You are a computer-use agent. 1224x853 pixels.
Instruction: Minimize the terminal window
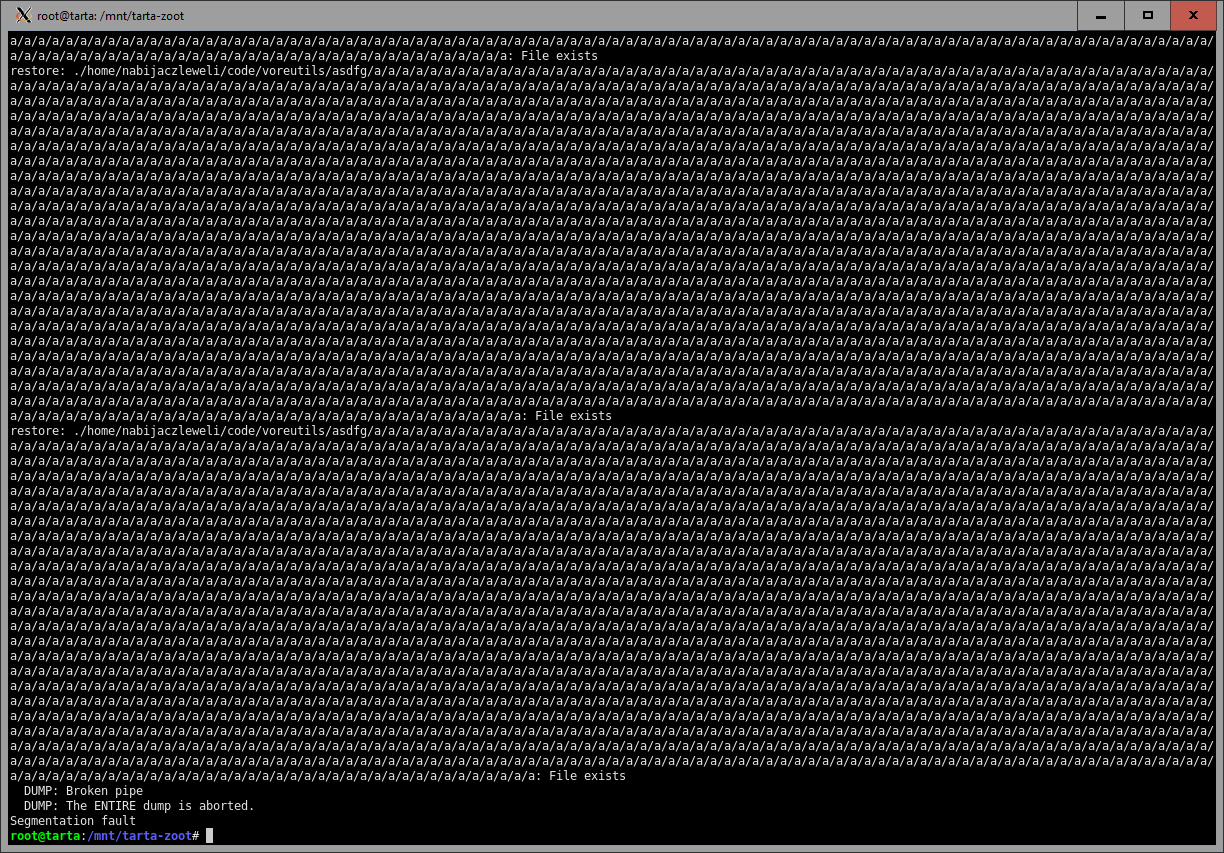(1101, 15)
